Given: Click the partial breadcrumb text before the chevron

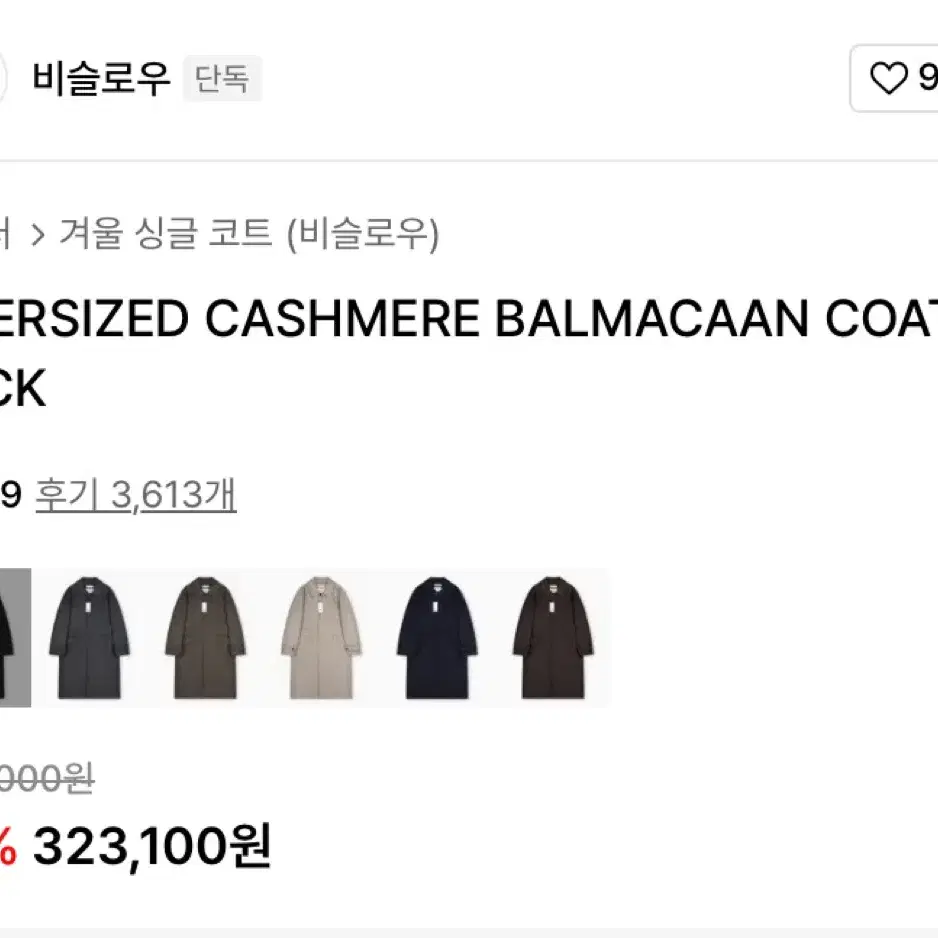Looking at the screenshot, I should point(5,234).
